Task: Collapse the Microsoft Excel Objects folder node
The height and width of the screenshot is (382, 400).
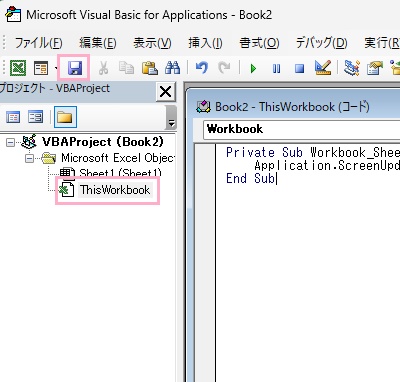Action: [29, 158]
